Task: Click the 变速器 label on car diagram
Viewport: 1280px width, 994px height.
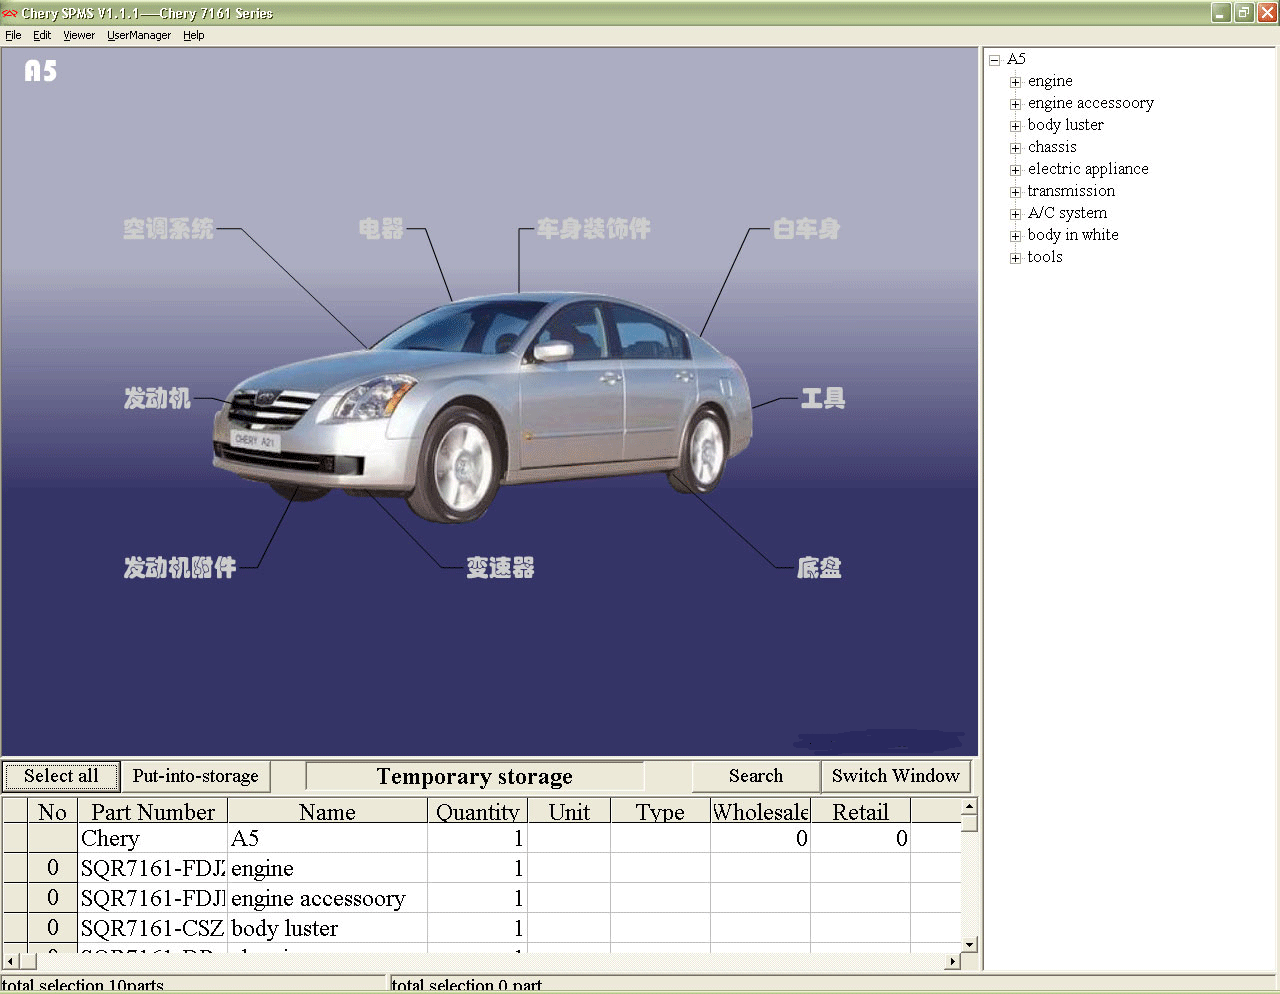Action: tap(501, 568)
